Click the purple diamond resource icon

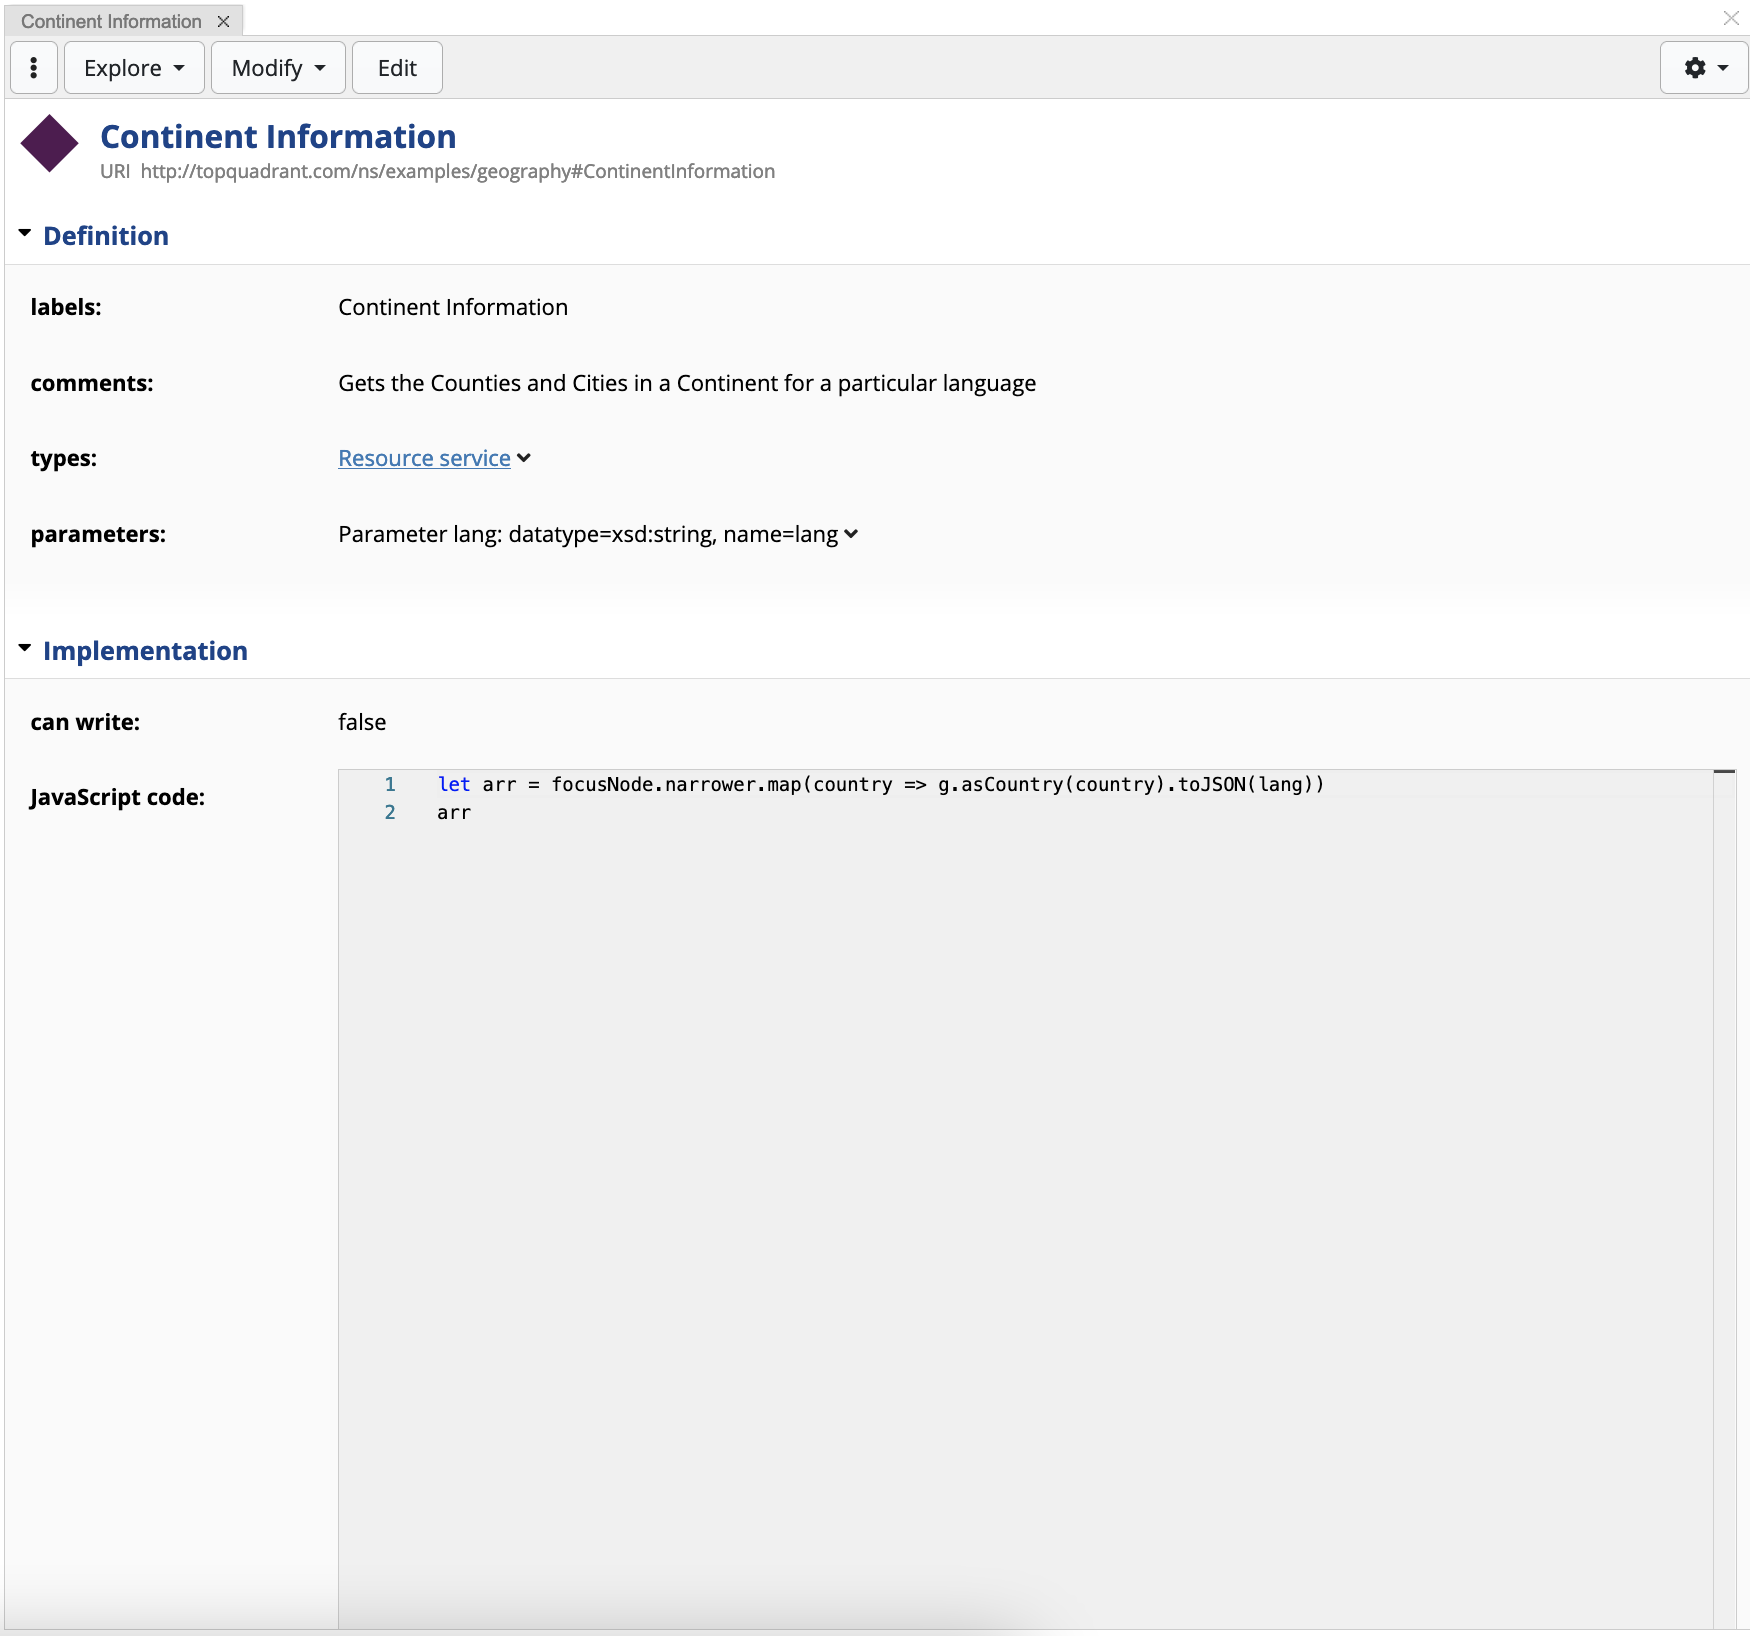49,144
